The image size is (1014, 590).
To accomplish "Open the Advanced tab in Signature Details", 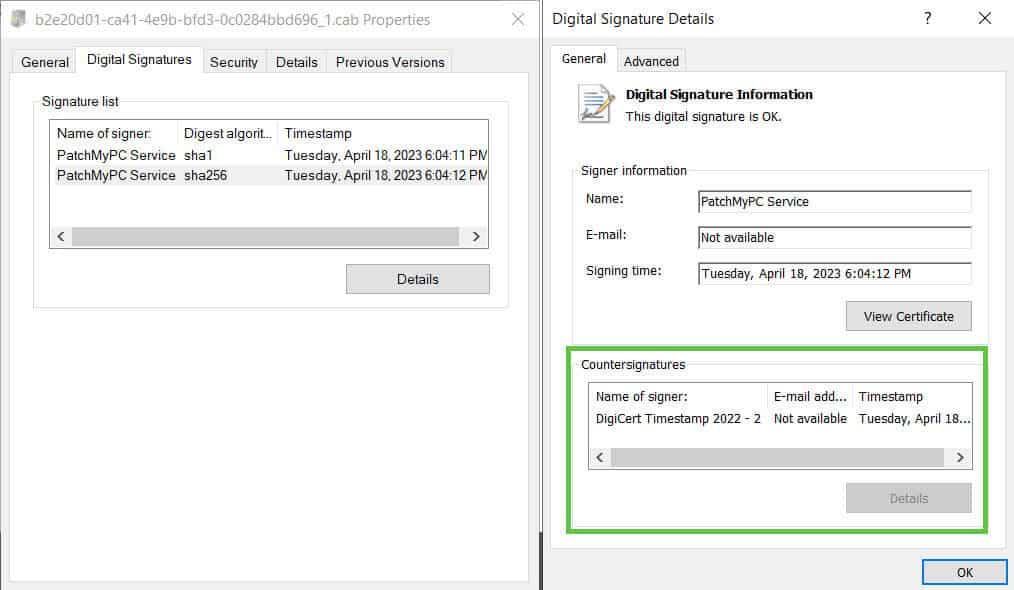I will coord(651,61).
